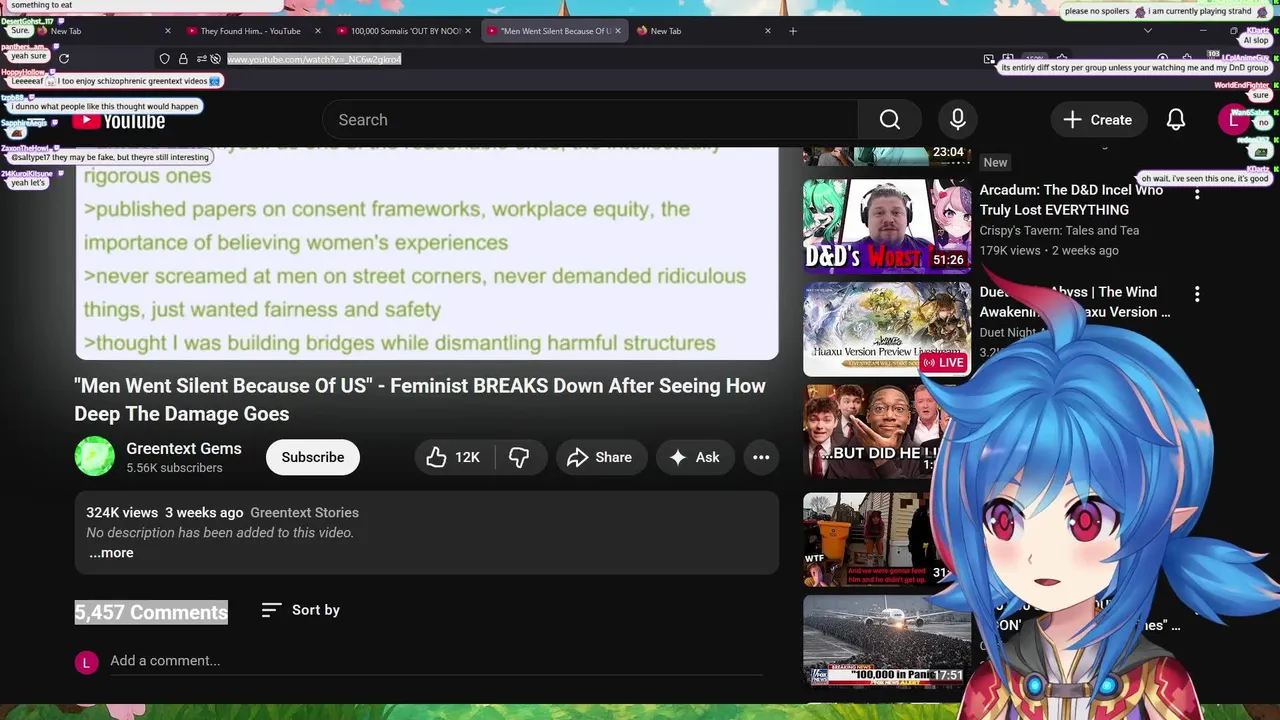Open the Greentext Stories tag link
This screenshot has width=1280, height=720.
[304, 512]
